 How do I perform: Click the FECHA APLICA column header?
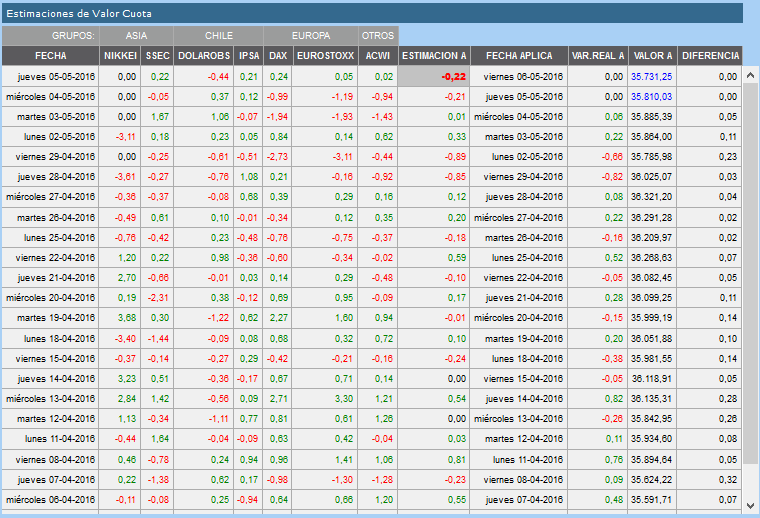(x=519, y=56)
